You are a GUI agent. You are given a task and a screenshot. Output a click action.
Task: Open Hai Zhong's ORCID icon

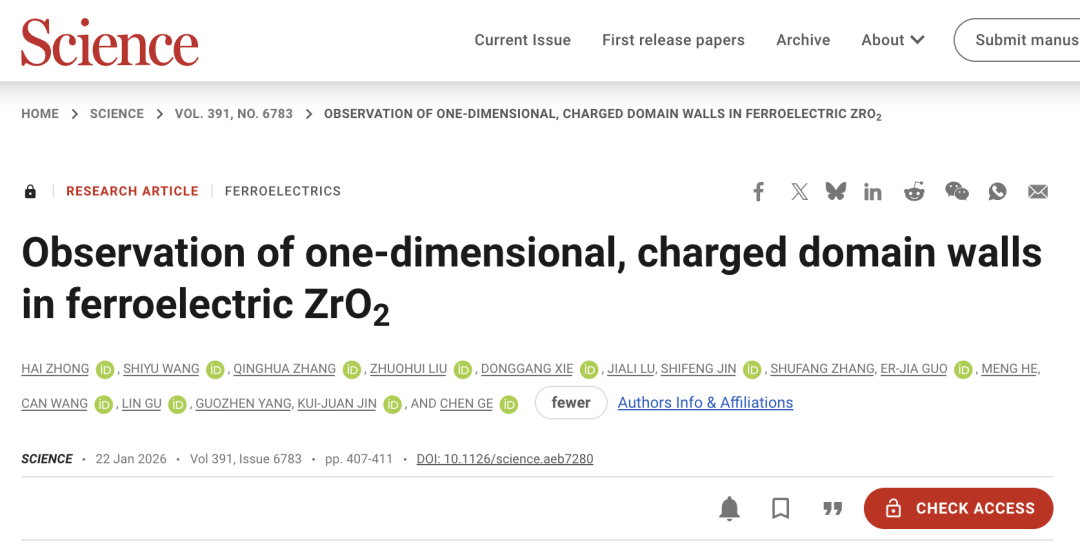tap(105, 369)
